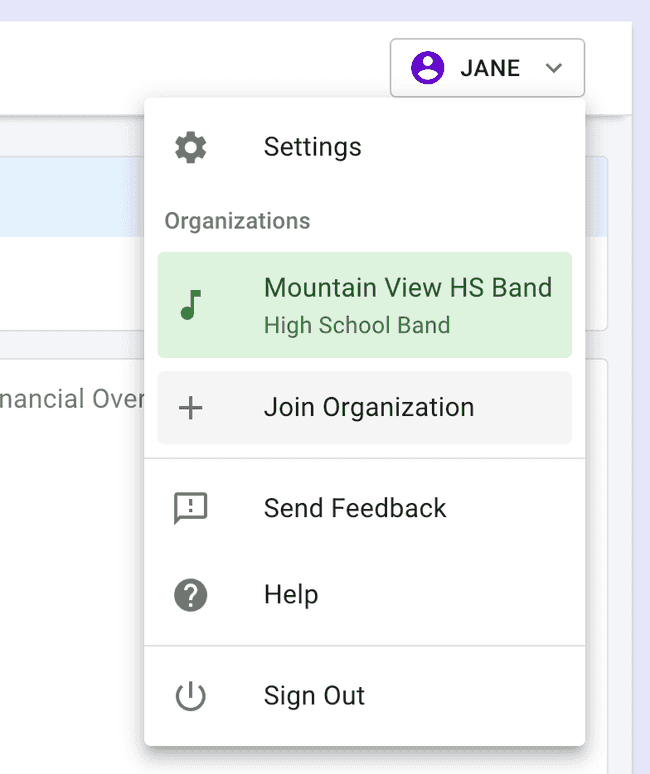Choose the Join Organization option

[x=368, y=408]
